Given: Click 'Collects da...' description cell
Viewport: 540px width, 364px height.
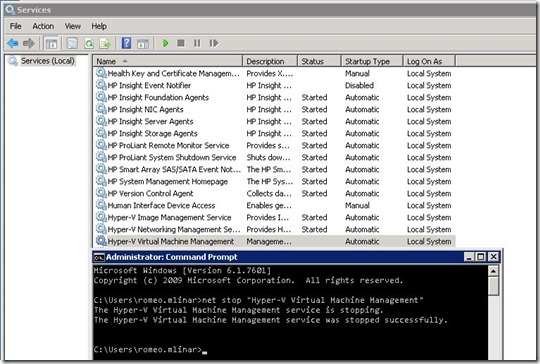Looking at the screenshot, I should tap(269, 194).
